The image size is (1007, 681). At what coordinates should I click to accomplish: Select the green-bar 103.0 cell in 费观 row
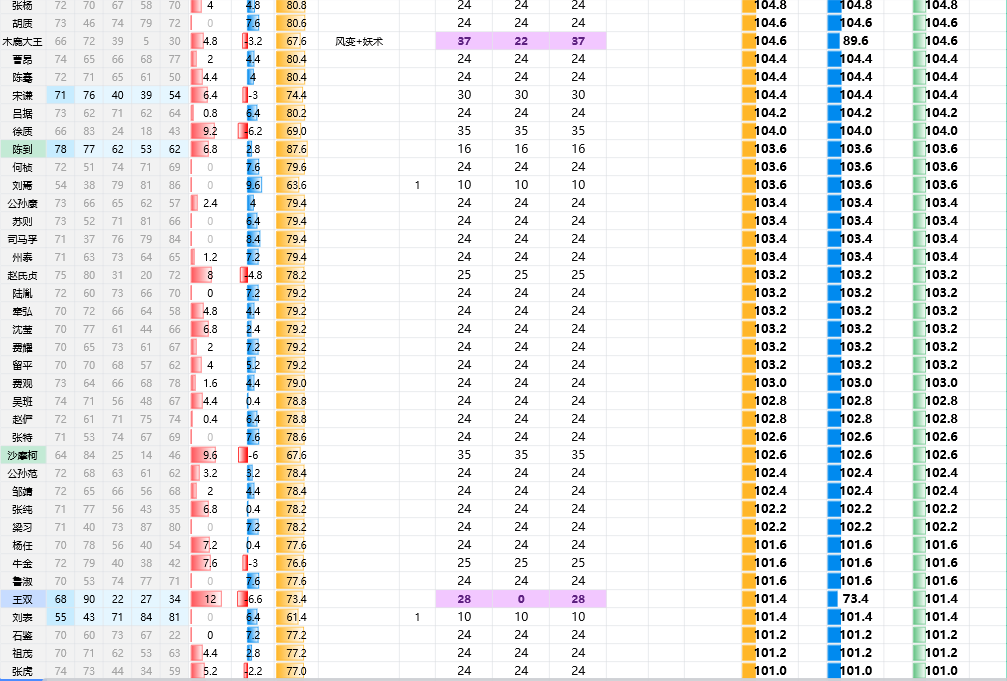tap(941, 383)
